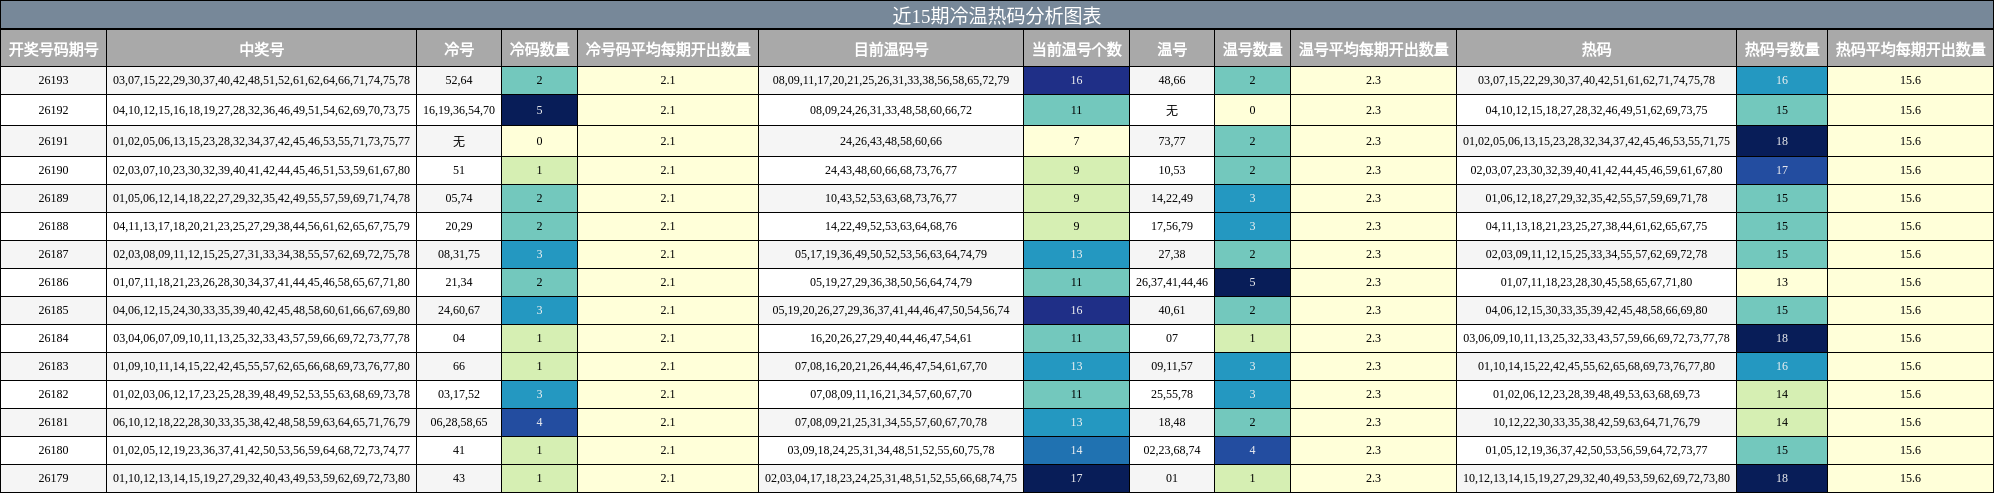Viewport: 1994px width, 493px height.
Task: Click cold numbers cell 52,64
Action: coord(458,80)
